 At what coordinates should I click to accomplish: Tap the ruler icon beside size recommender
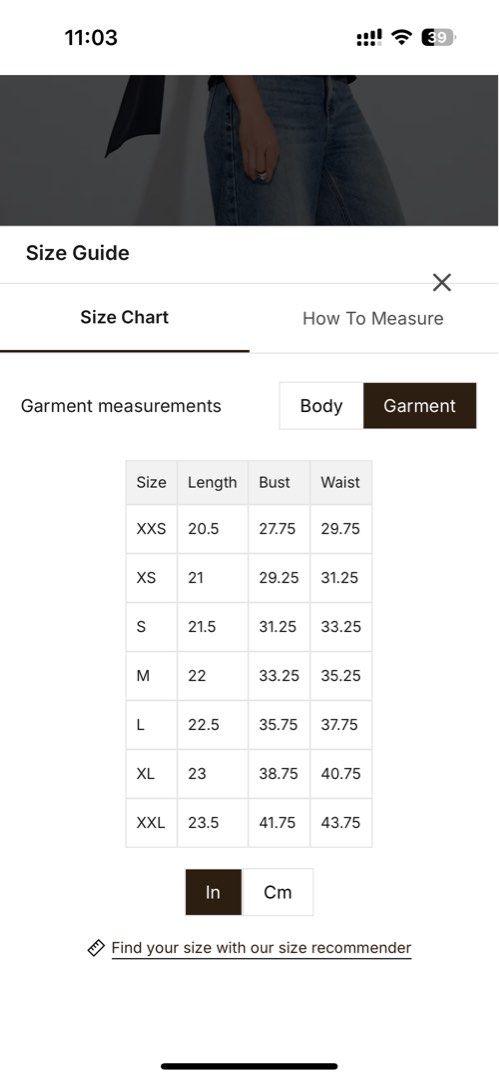(x=96, y=948)
